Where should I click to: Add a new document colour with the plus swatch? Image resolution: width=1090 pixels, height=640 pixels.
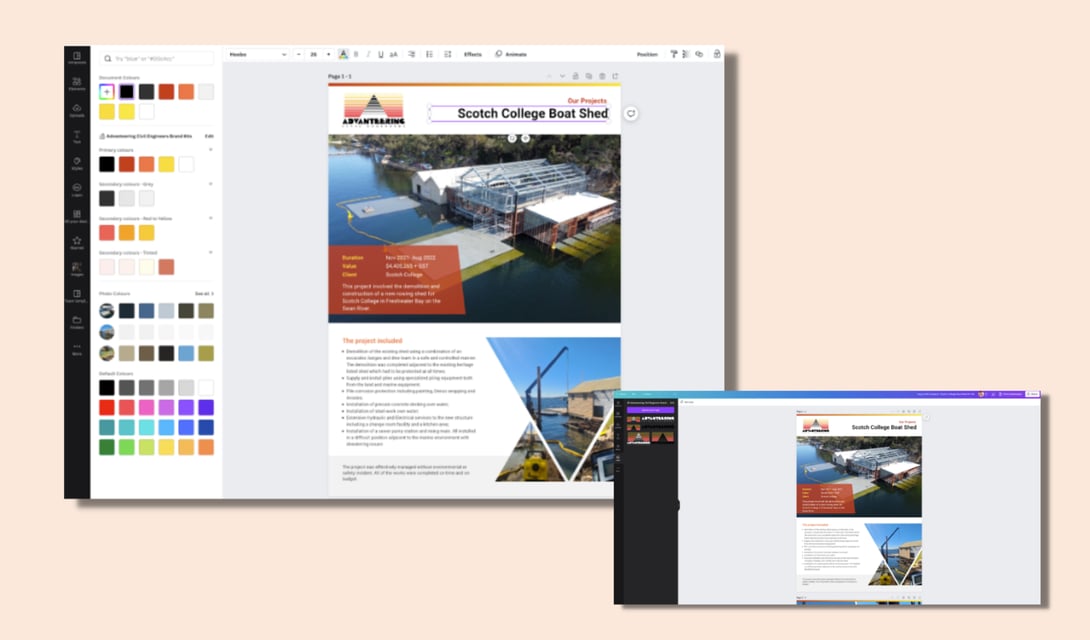[106, 92]
